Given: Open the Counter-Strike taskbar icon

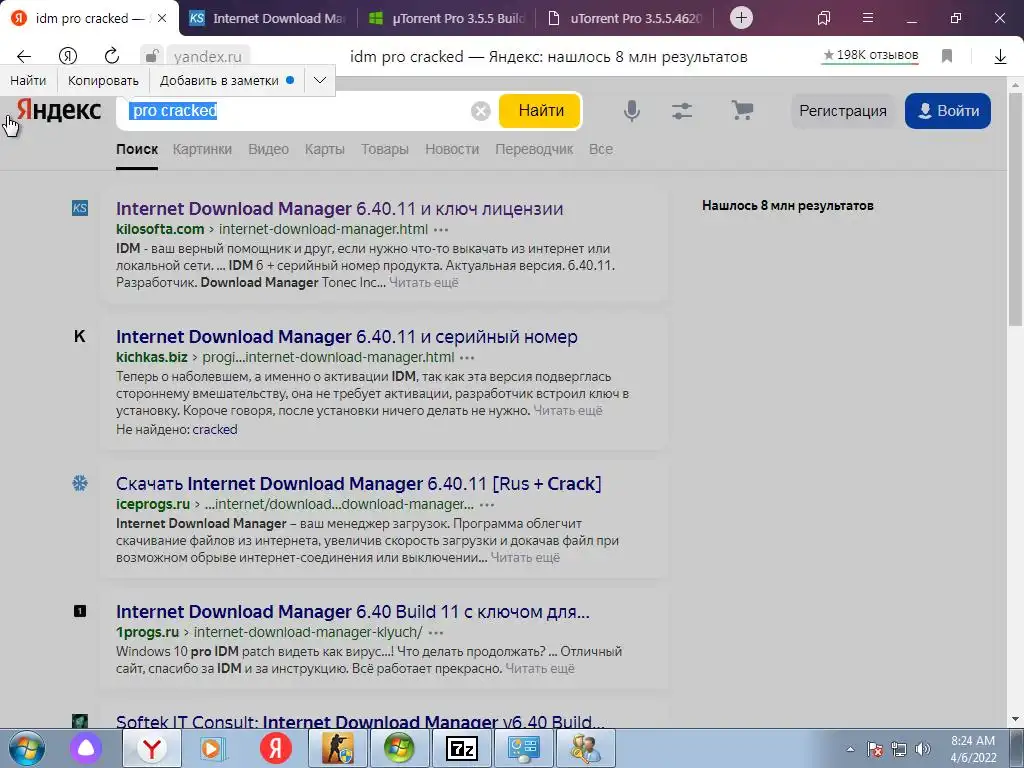Looking at the screenshot, I should click(x=338, y=748).
